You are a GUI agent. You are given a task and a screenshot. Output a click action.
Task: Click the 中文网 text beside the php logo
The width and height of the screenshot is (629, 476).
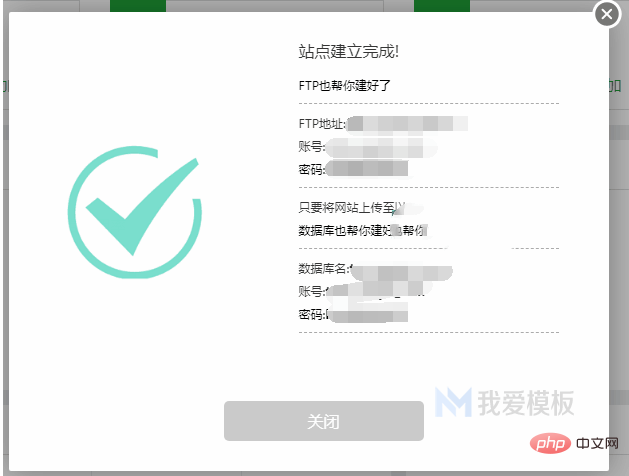click(597, 444)
